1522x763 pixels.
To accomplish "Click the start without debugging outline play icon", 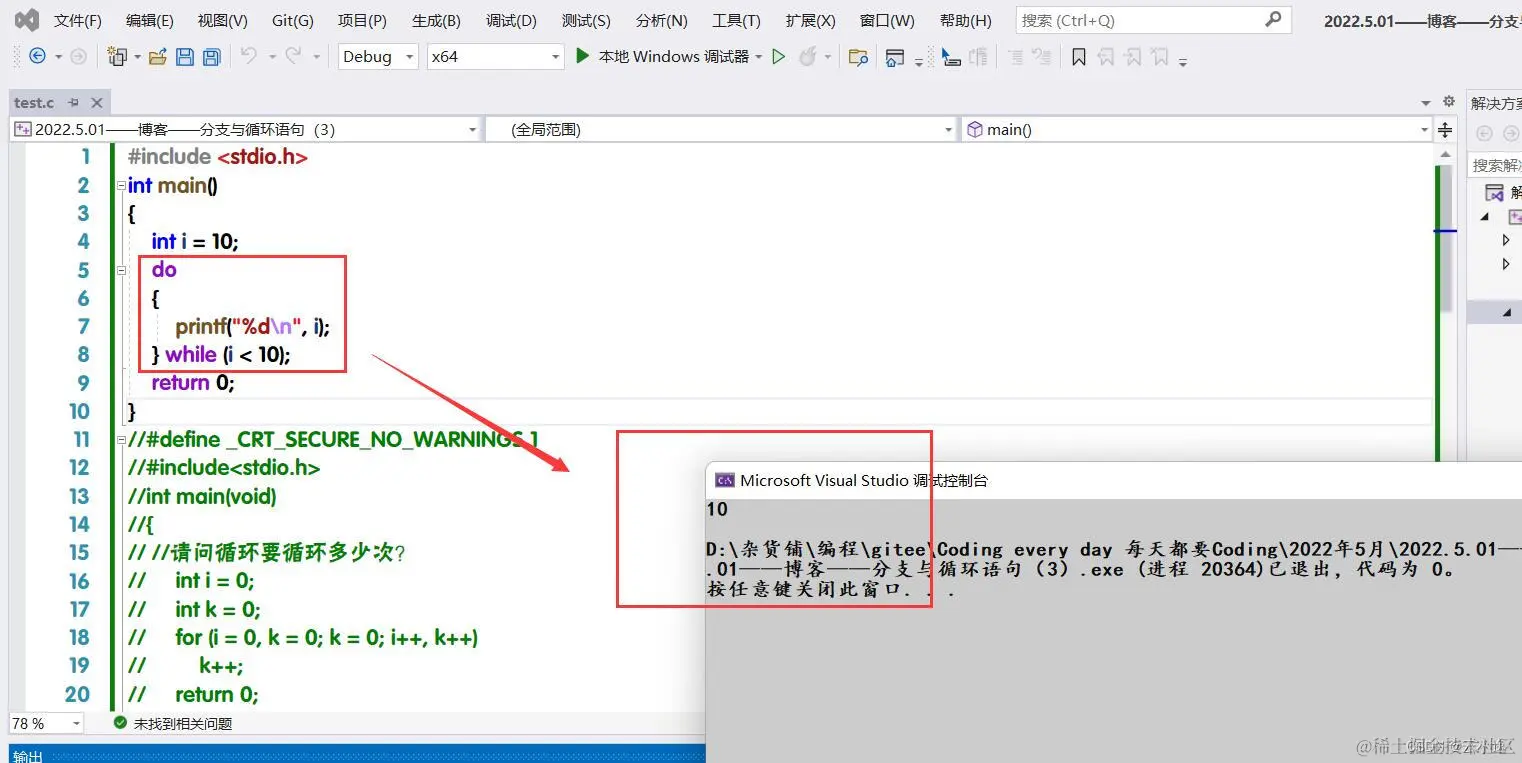I will tap(779, 57).
